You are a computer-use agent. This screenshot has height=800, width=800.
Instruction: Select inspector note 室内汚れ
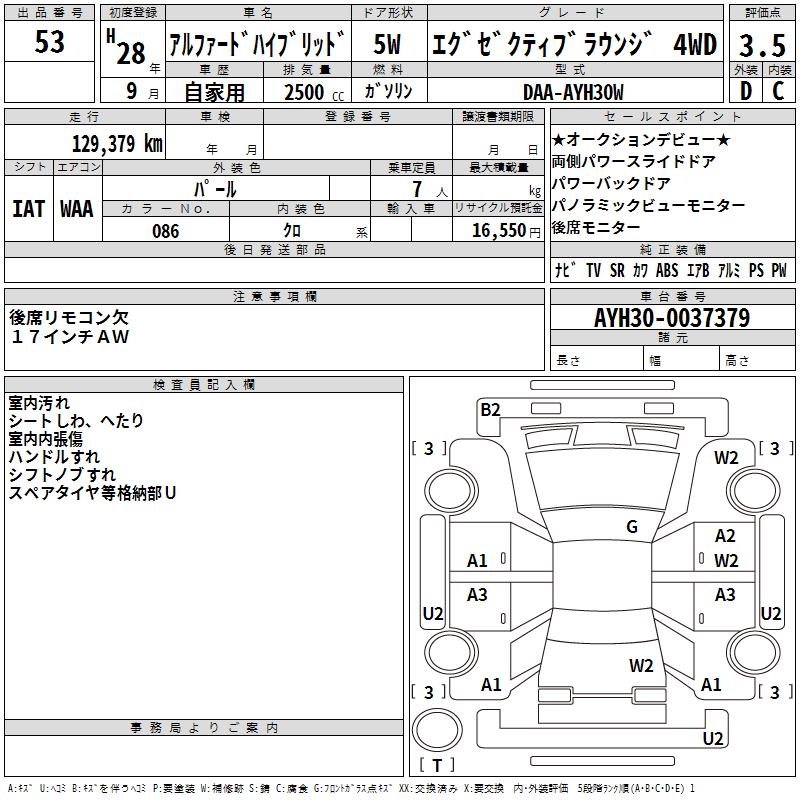tap(39, 403)
